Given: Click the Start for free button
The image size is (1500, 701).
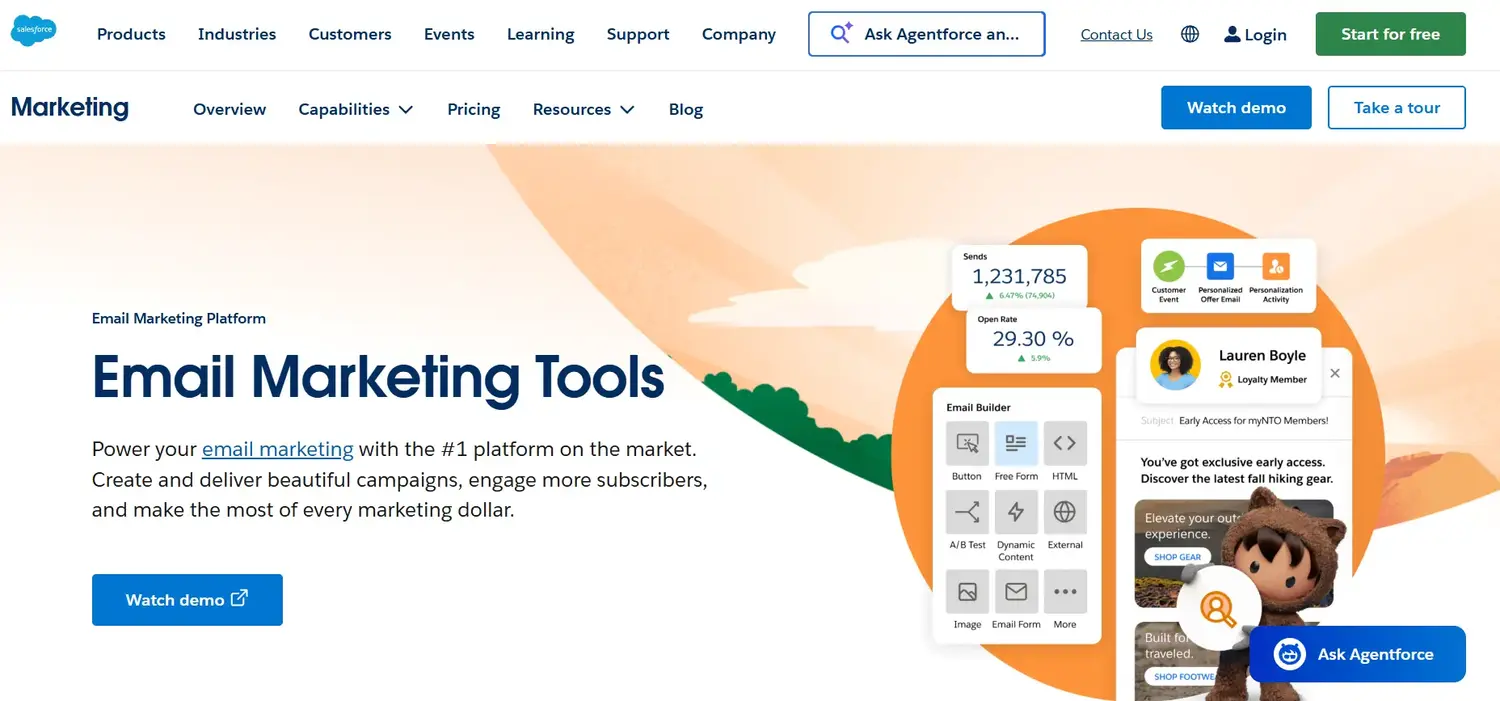Looking at the screenshot, I should coord(1391,34).
